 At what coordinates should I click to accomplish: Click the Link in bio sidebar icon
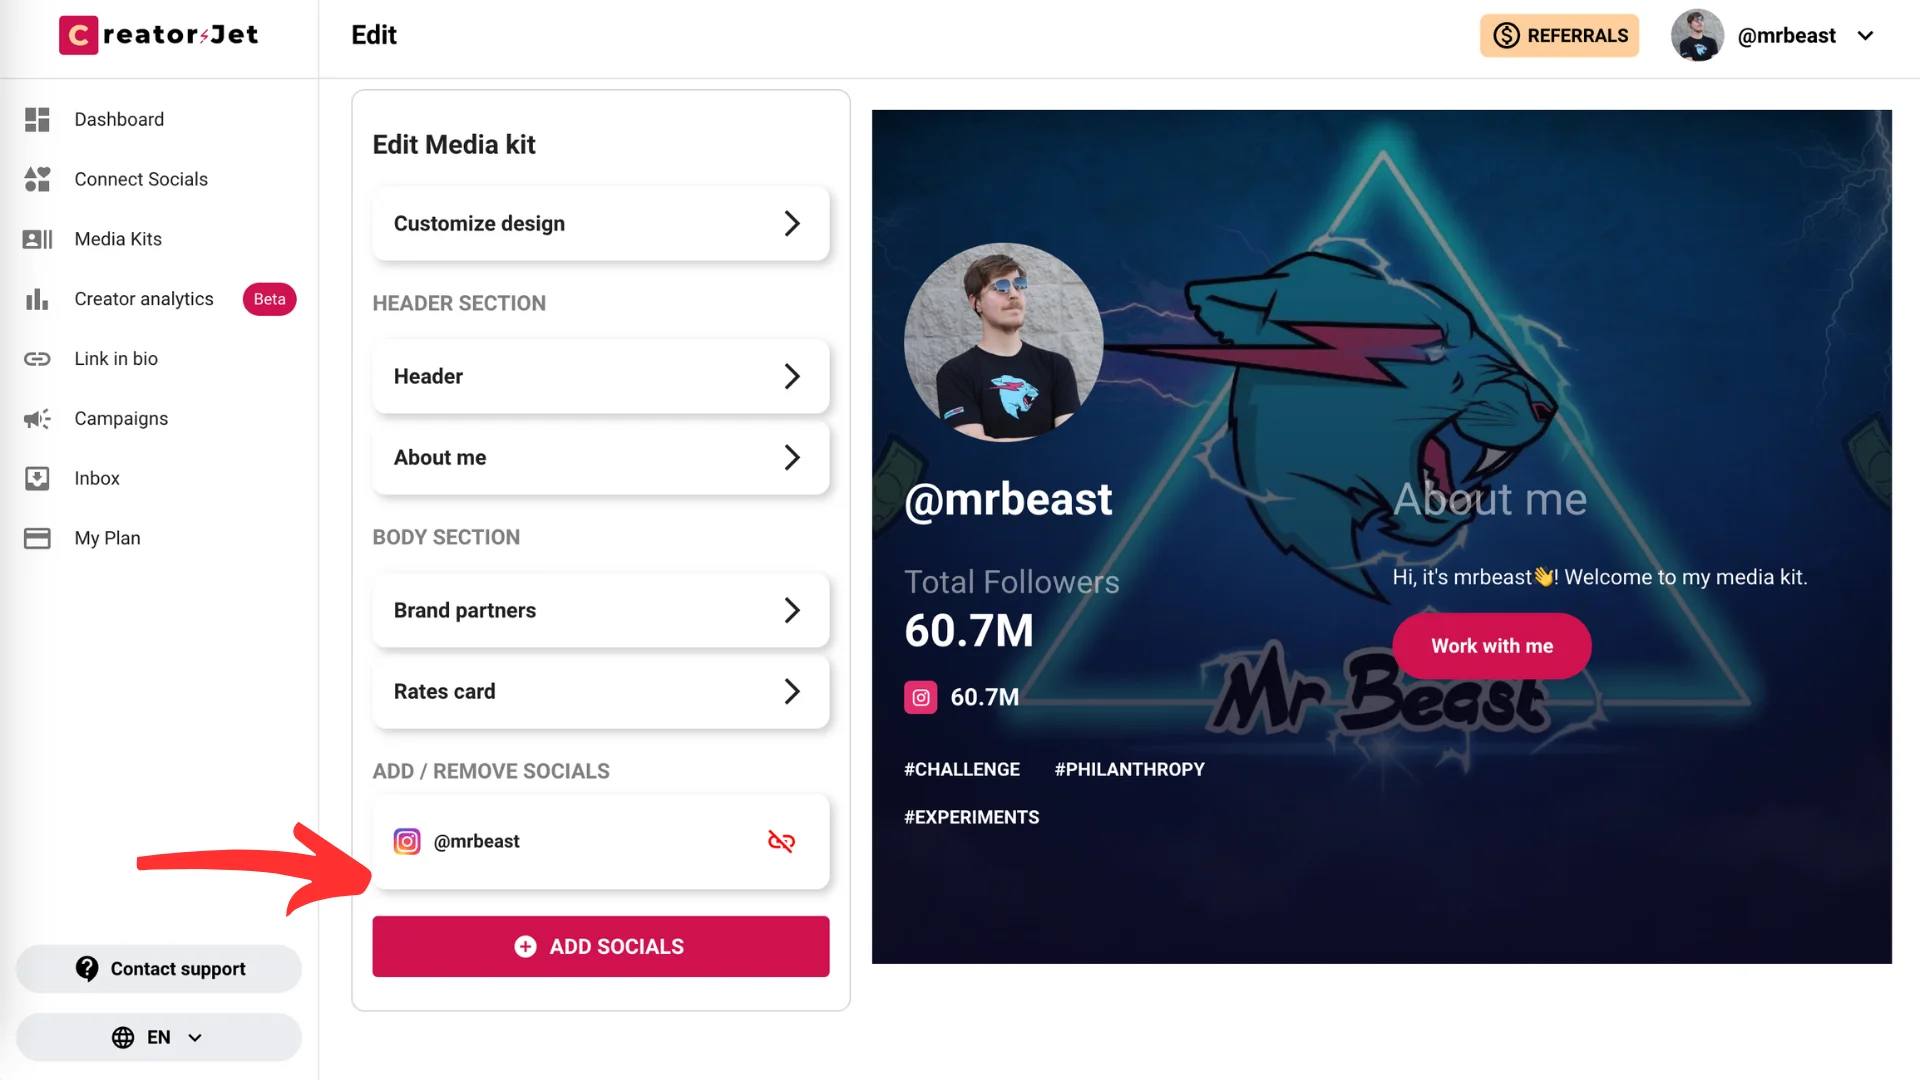coord(37,359)
